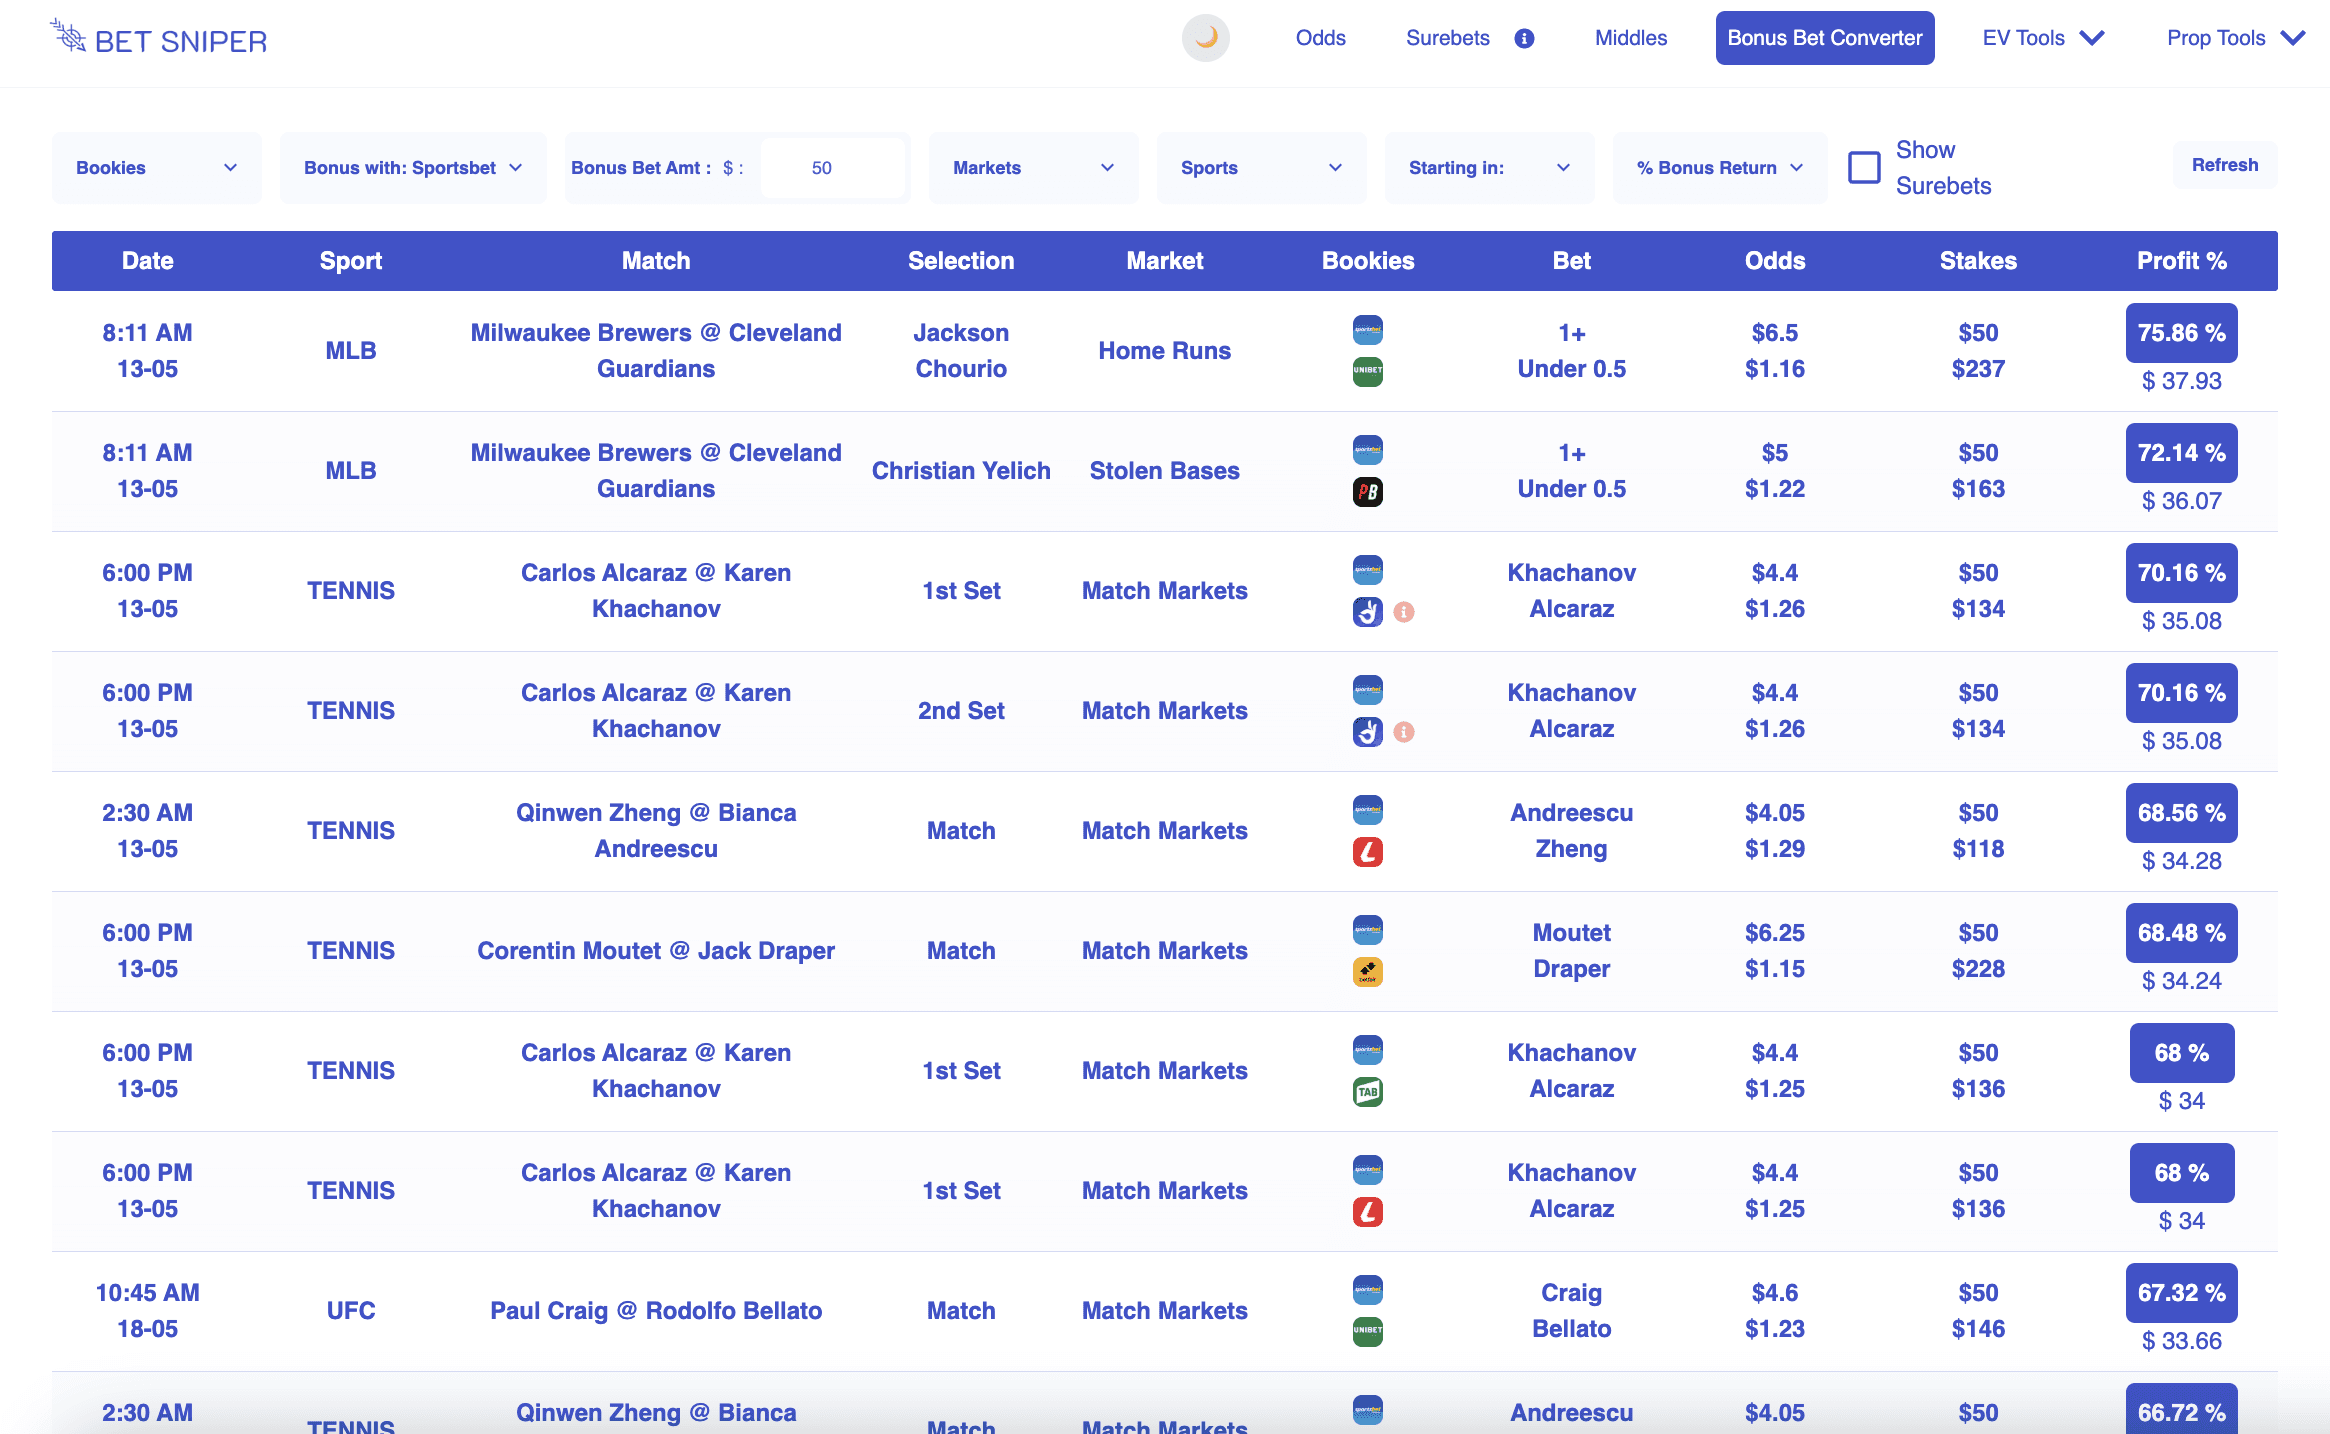This screenshot has height=1434, width=2330.
Task: Click the Sportsbet icon in the Paul Craig UFC row
Action: point(1367,1290)
